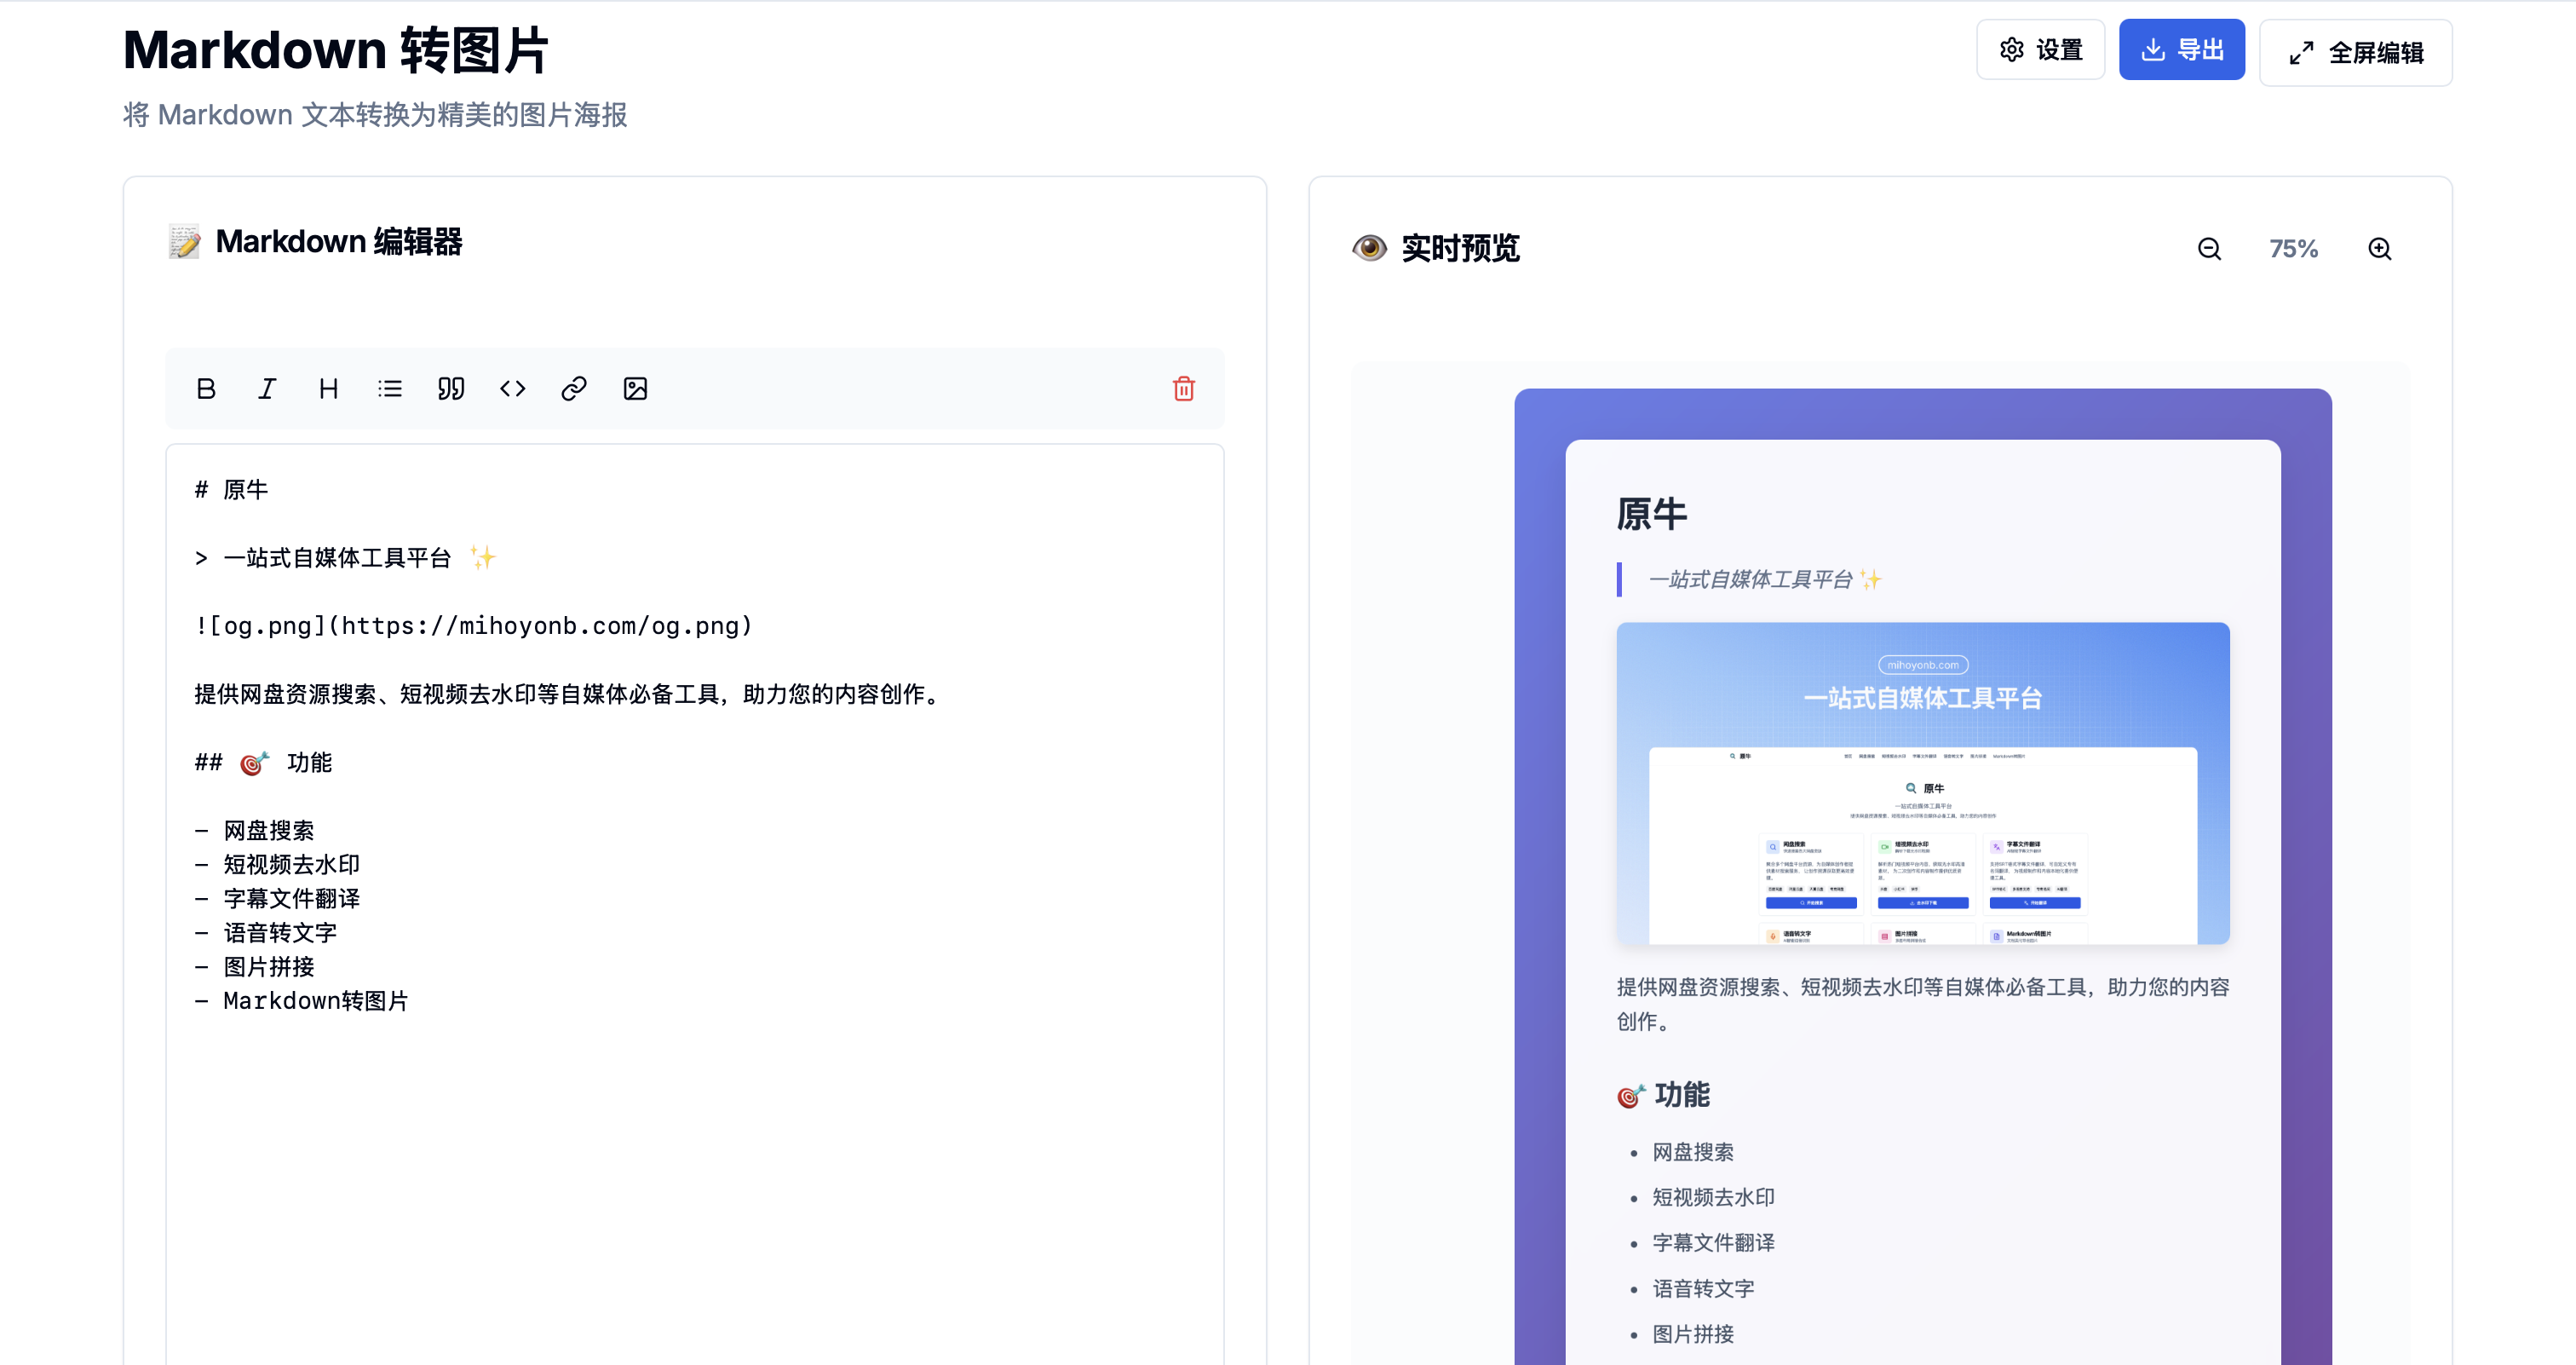Viewport: 2576px width, 1365px height.
Task: Enter fullscreen with 全屏编辑 button
Action: 2355,53
